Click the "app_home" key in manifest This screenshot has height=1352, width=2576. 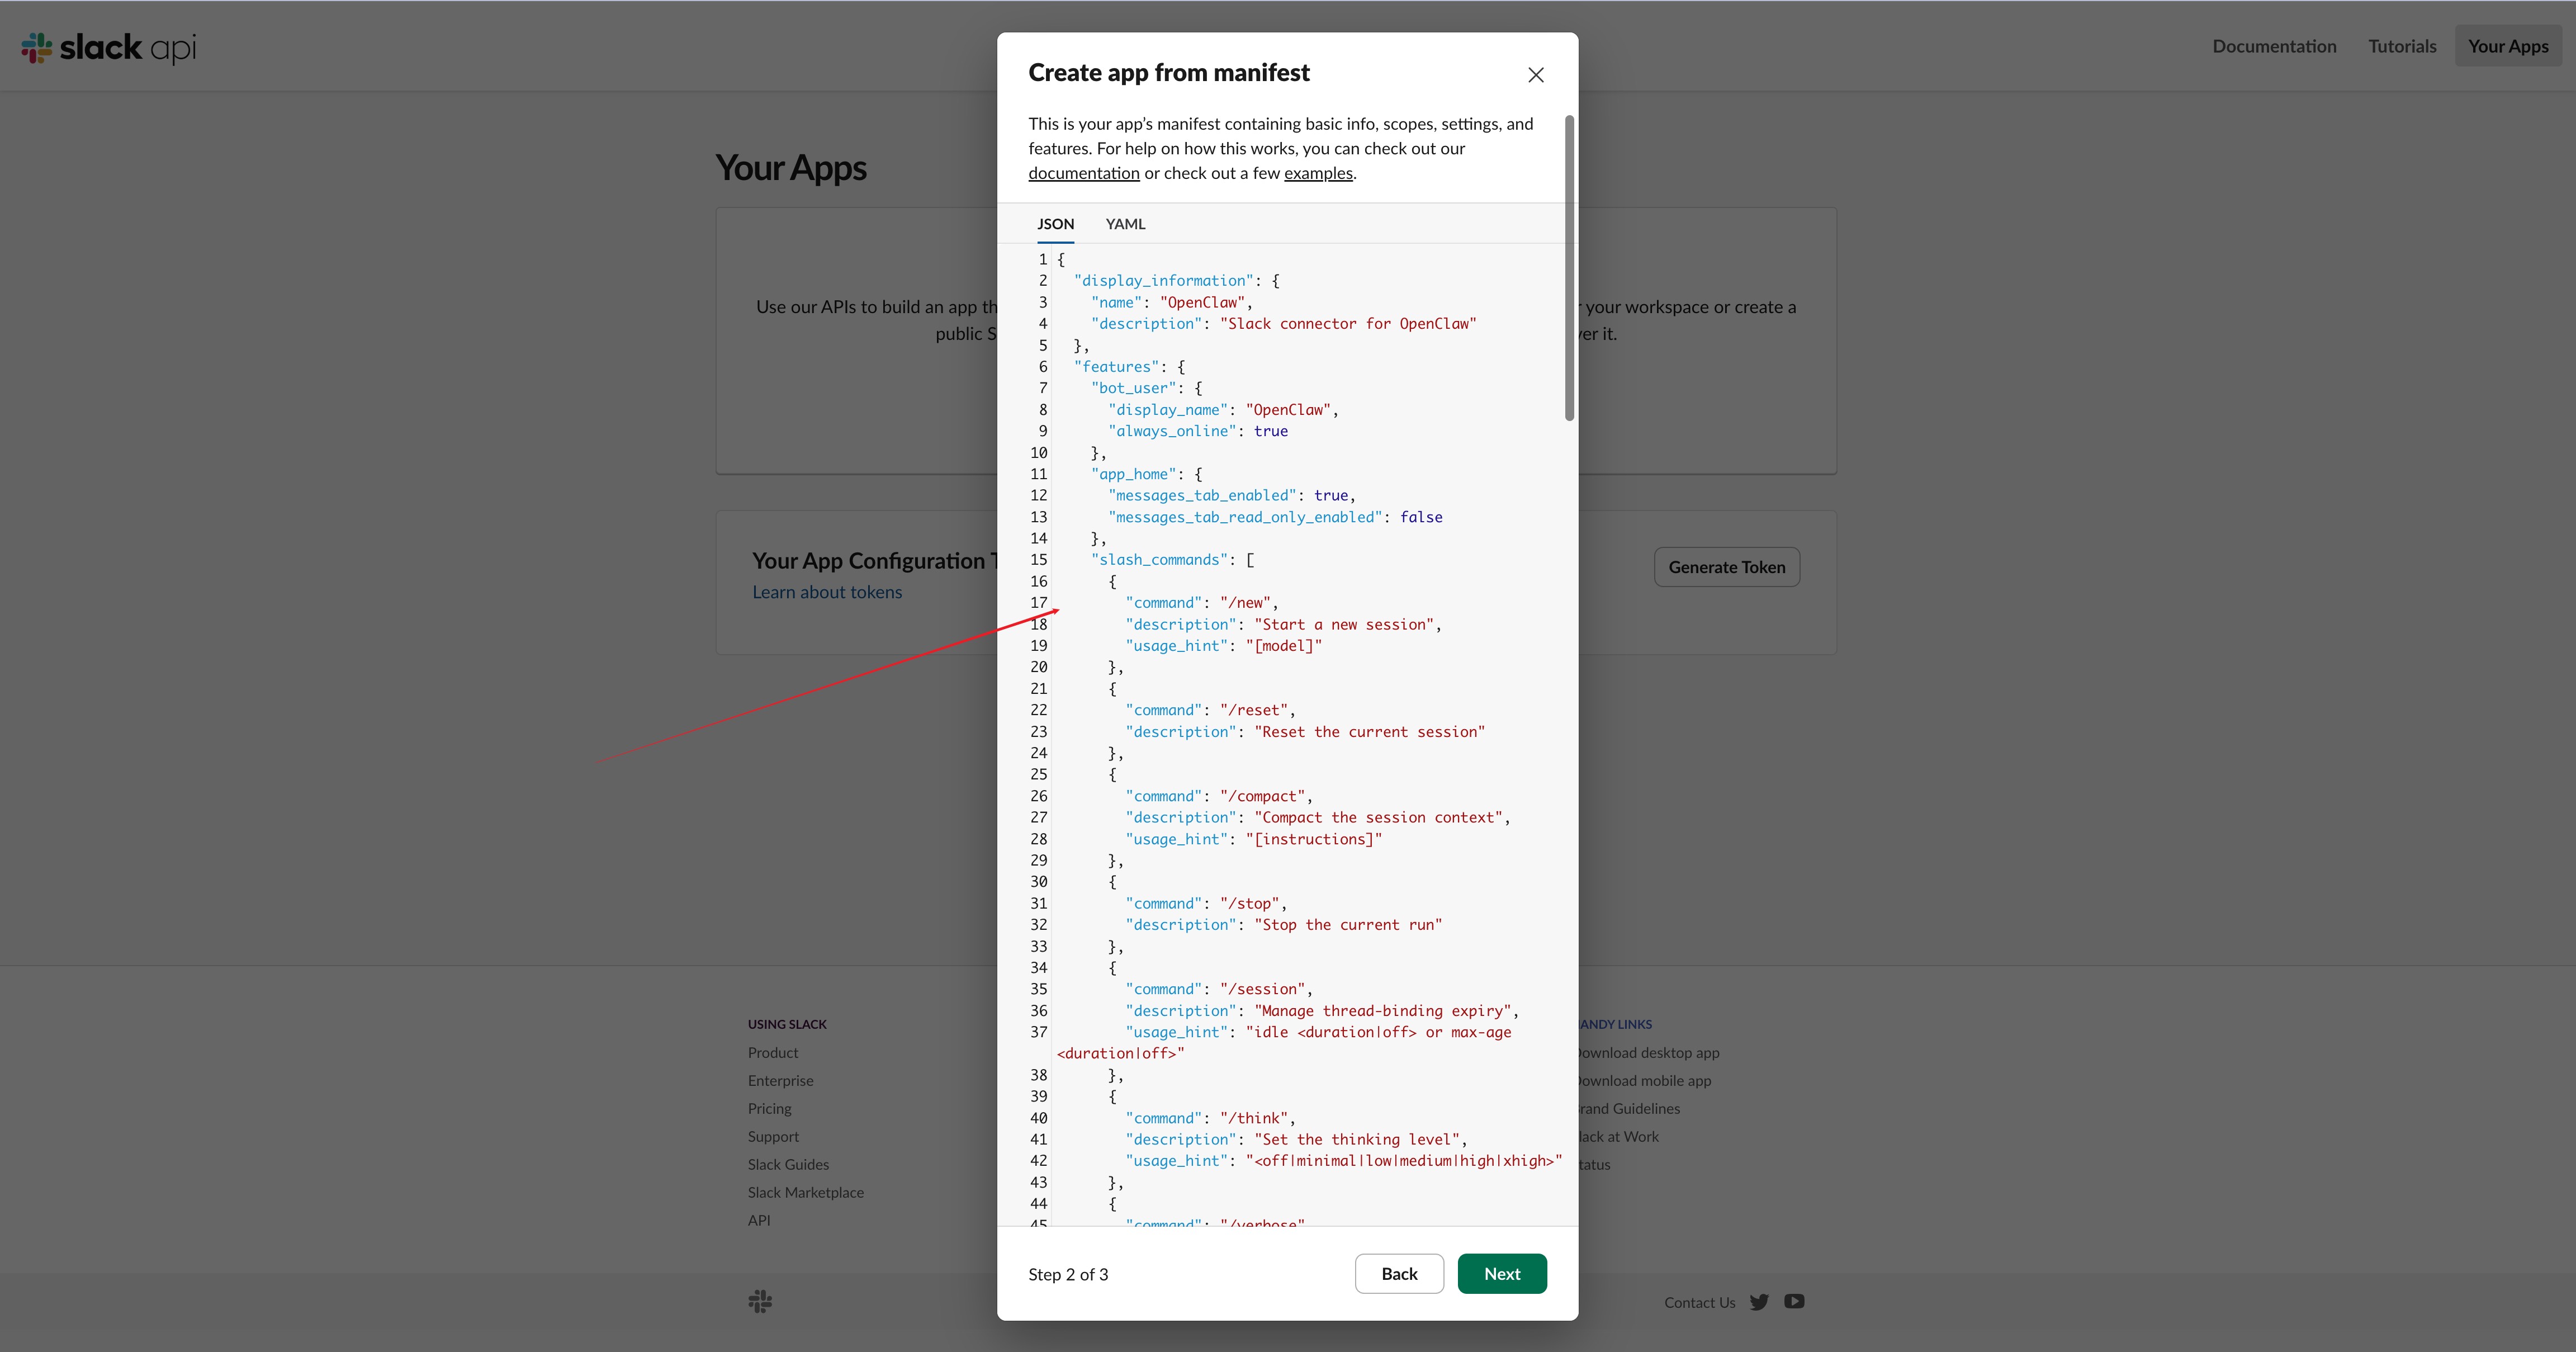tap(1134, 474)
